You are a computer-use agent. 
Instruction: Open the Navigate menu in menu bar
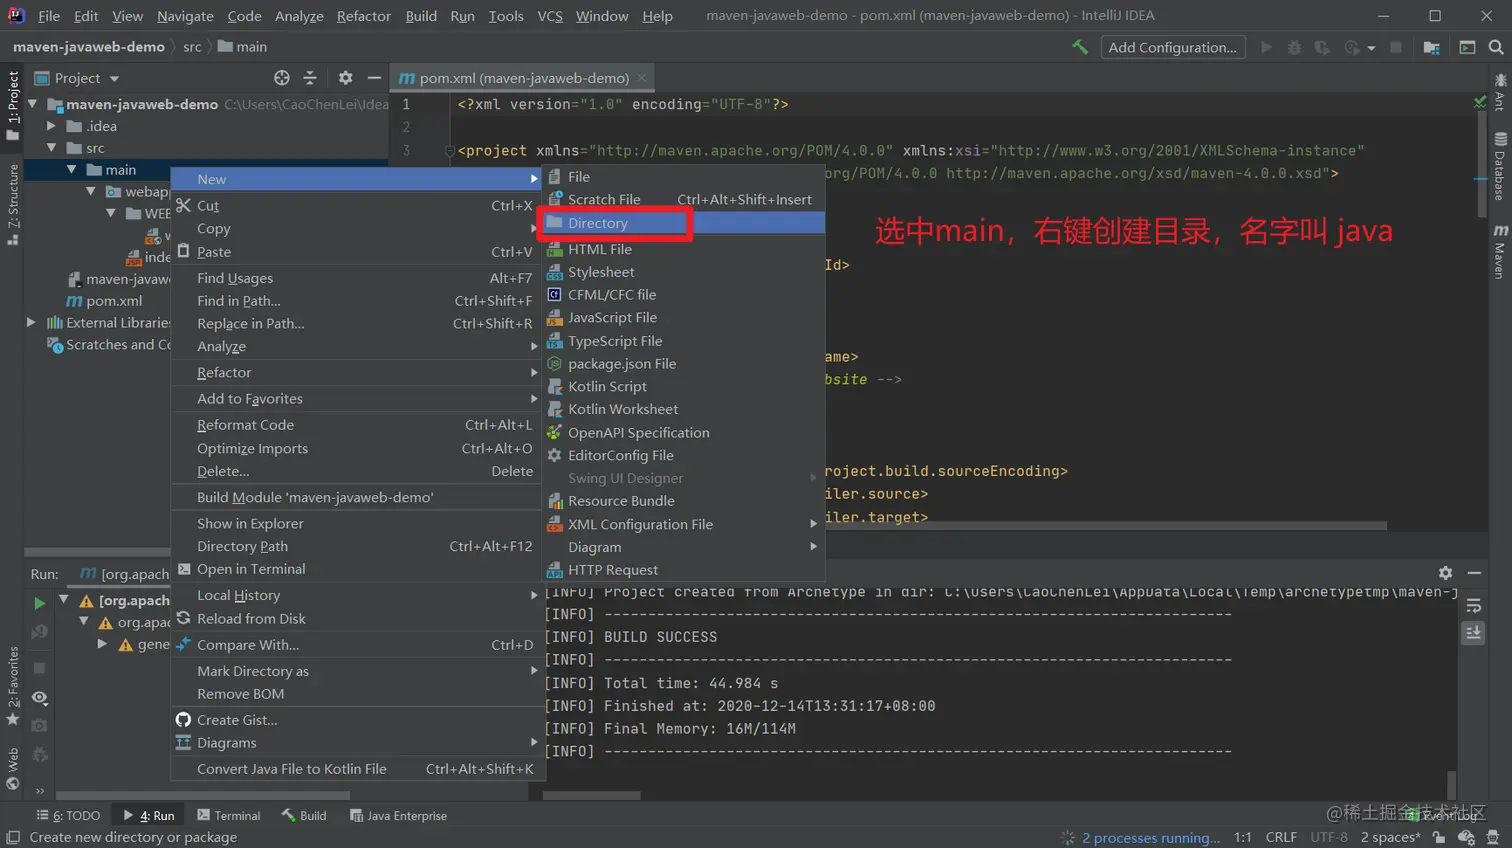point(185,16)
